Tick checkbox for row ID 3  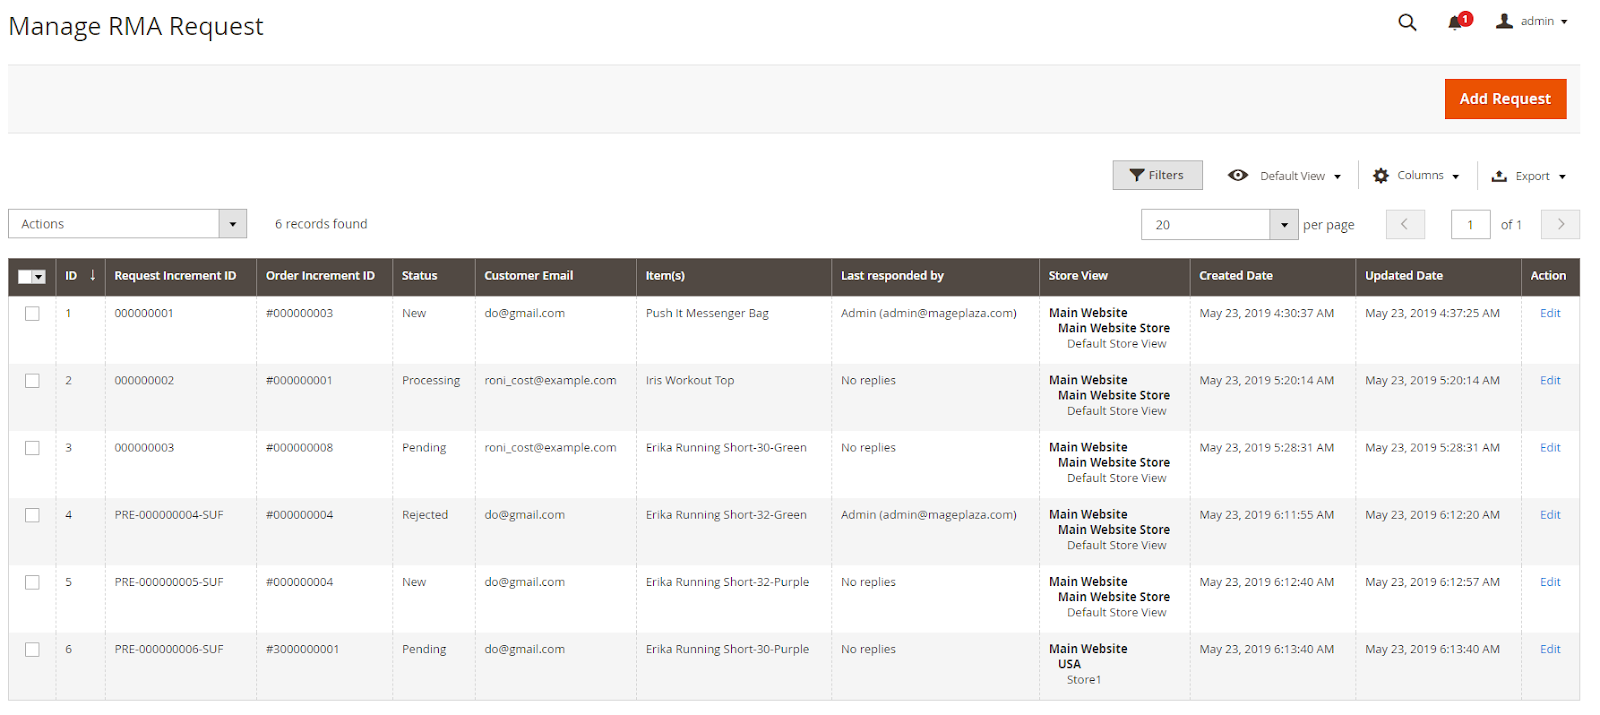(x=32, y=448)
